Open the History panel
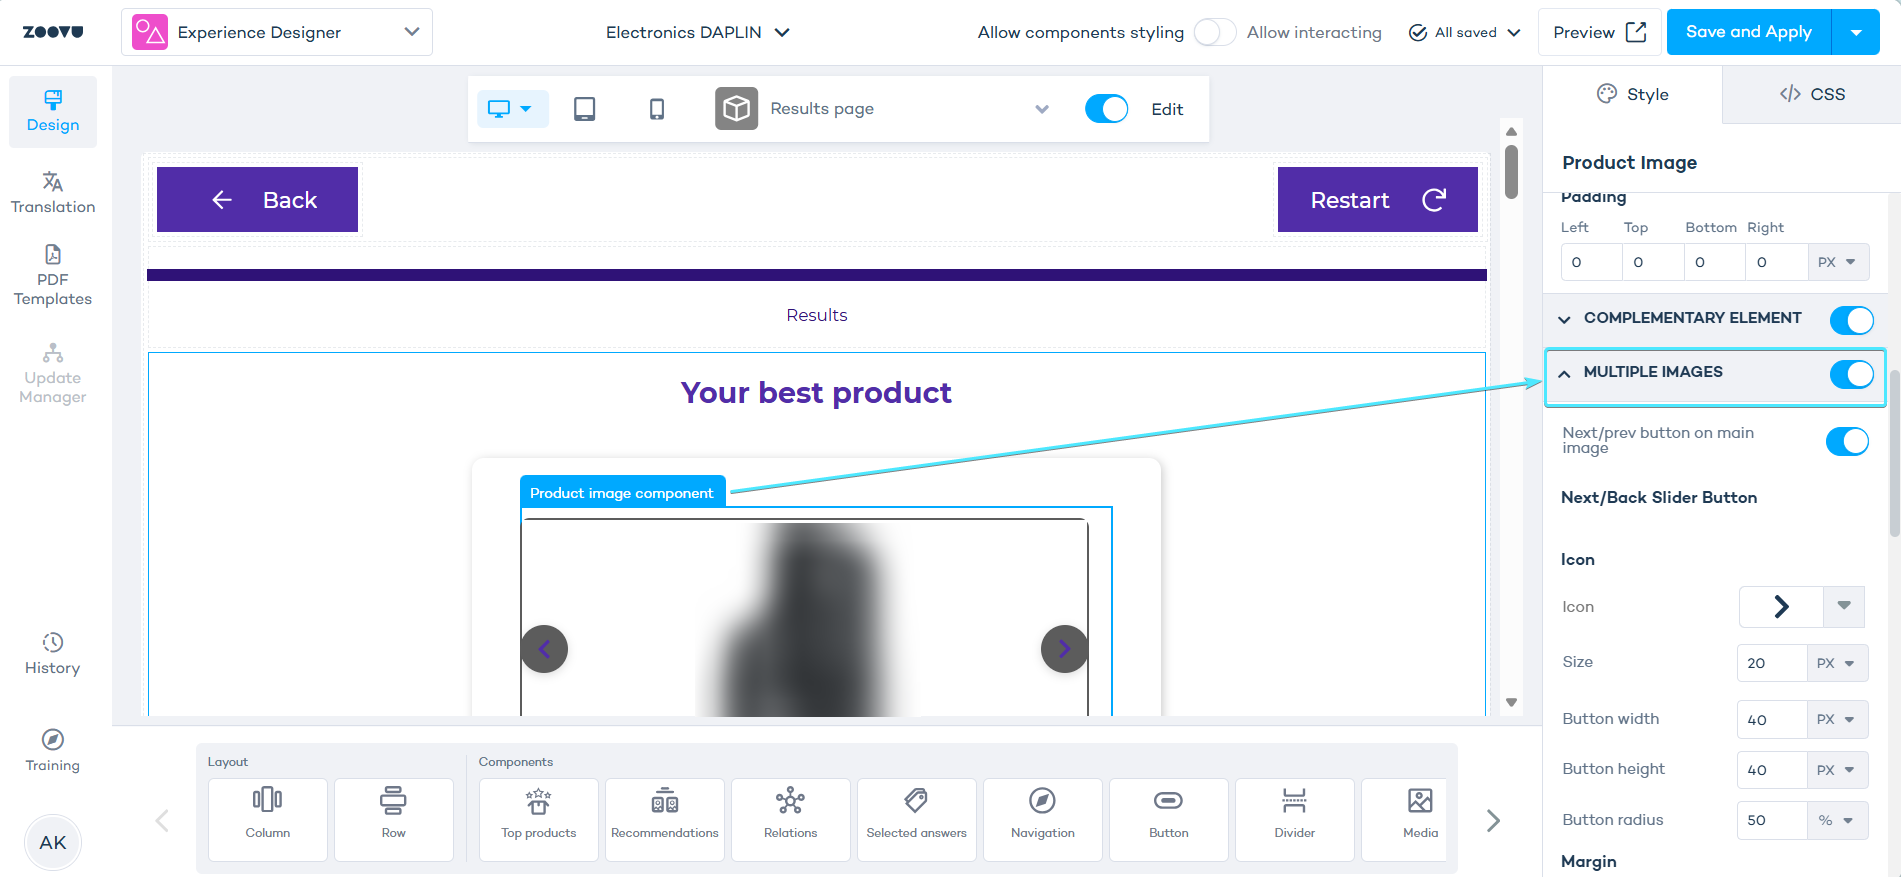This screenshot has height=877, width=1901. tap(53, 654)
